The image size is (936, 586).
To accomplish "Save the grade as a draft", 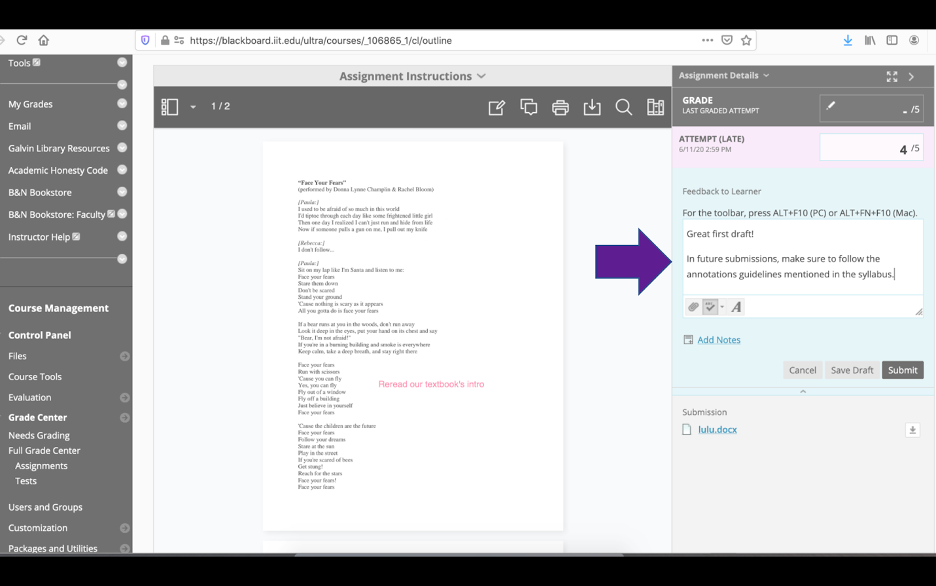I will coord(852,370).
